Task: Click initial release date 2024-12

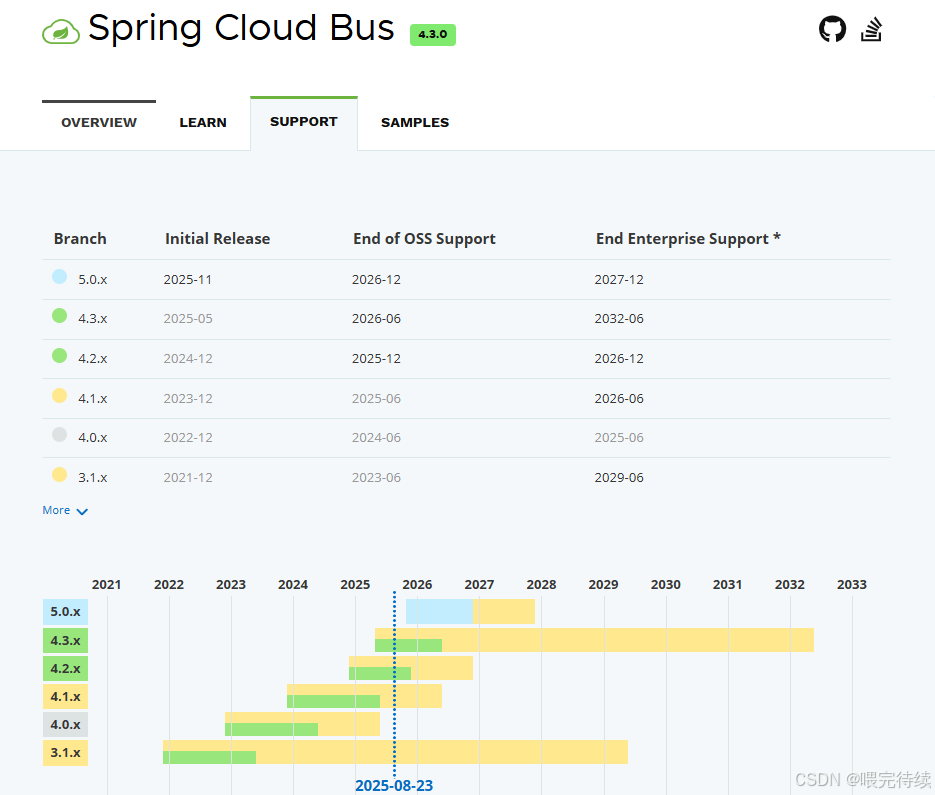Action: pos(188,358)
